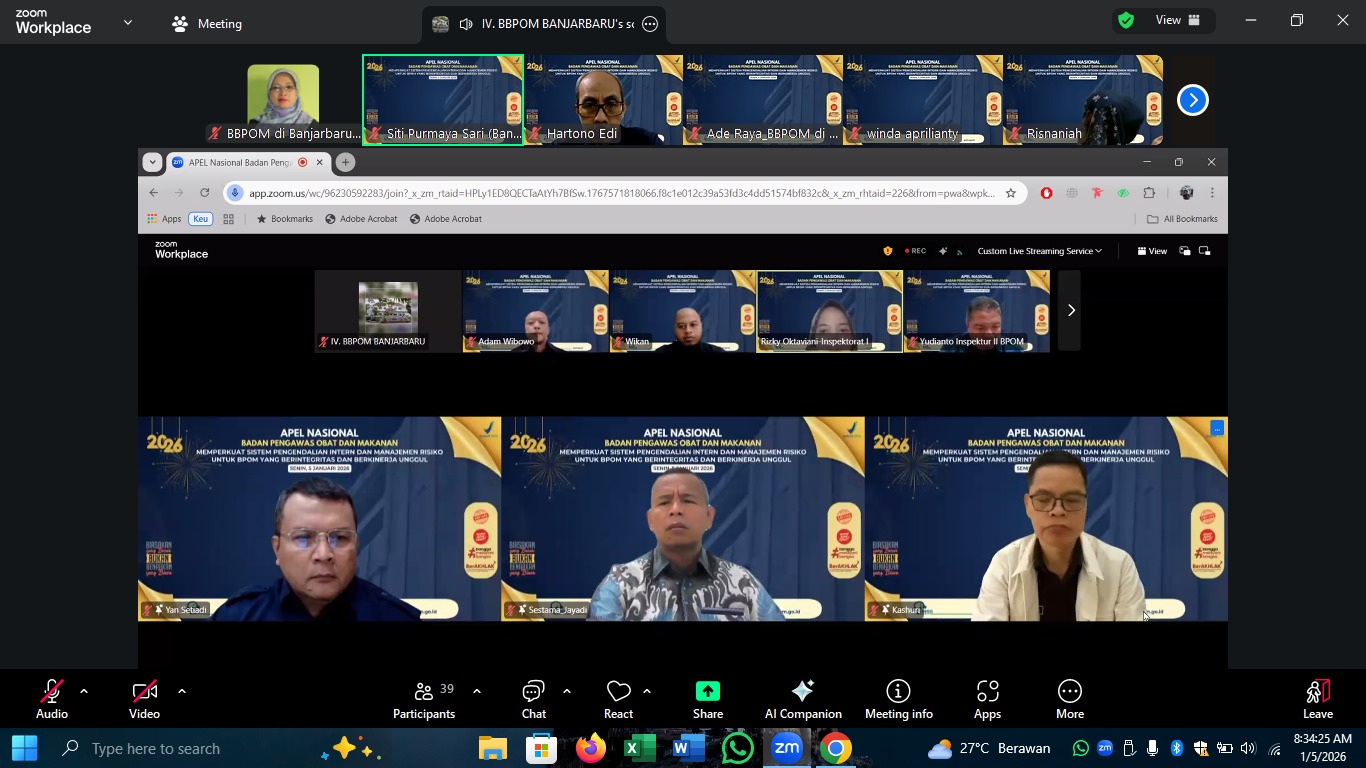This screenshot has width=1366, height=768.
Task: Open the Apps panel
Action: click(x=987, y=699)
